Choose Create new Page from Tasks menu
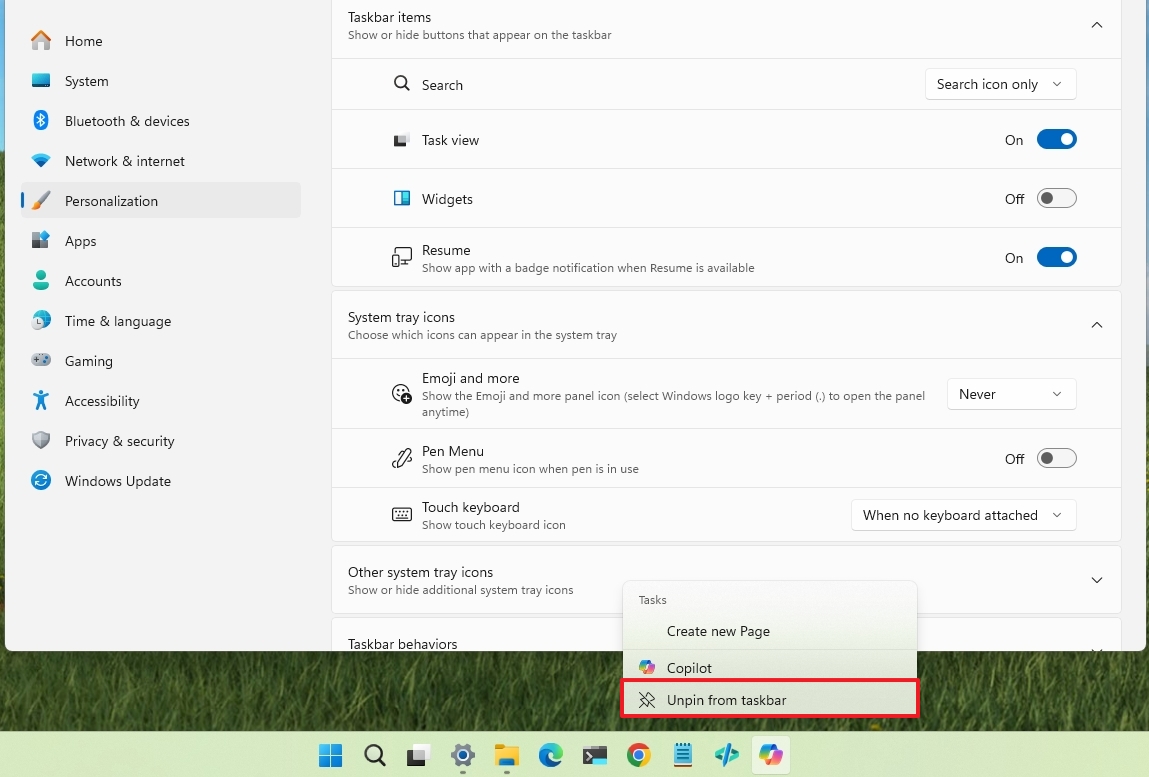Viewport: 1149px width, 777px height. point(718,631)
